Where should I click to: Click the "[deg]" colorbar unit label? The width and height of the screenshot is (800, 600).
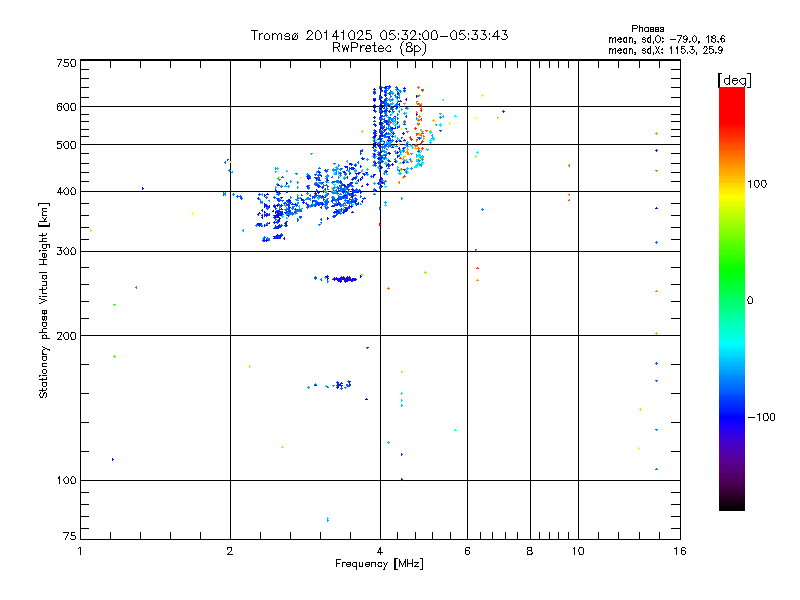click(x=734, y=80)
